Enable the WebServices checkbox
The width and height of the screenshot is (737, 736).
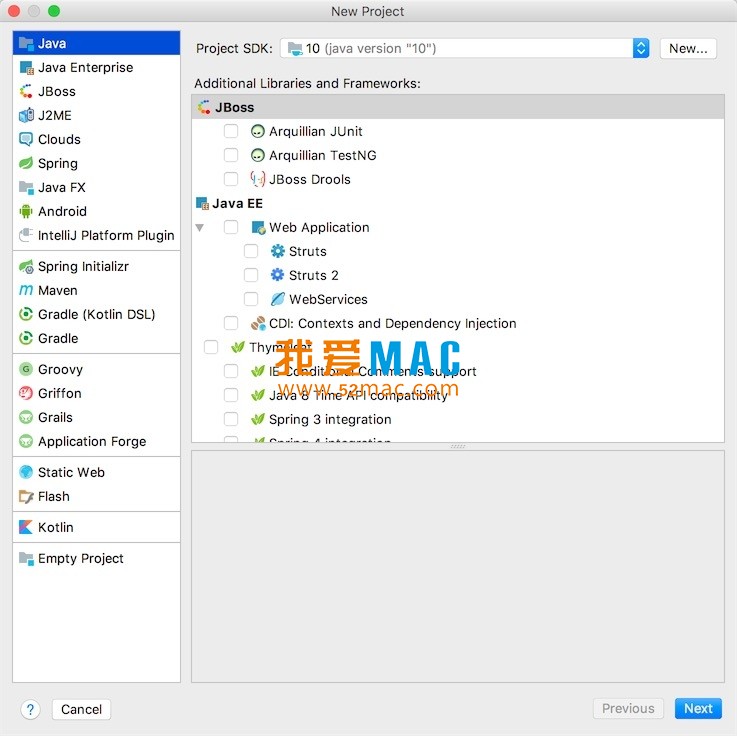(x=251, y=299)
